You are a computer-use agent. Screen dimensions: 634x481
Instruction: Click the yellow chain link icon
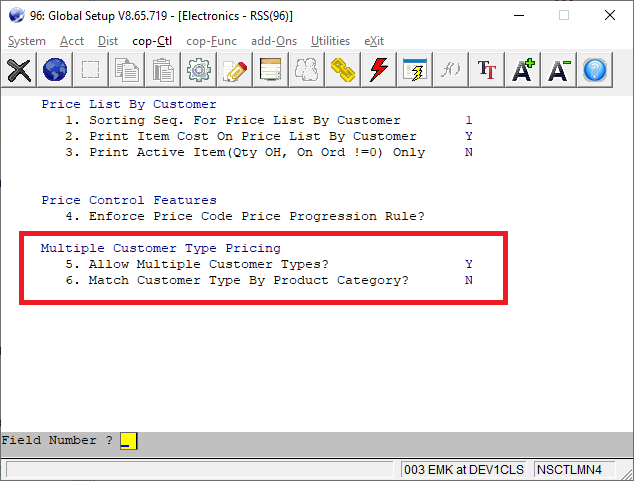[x=342, y=70]
